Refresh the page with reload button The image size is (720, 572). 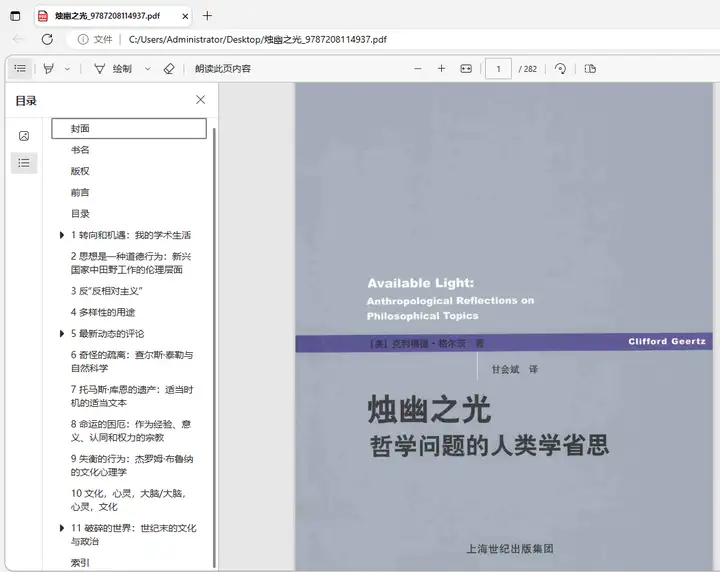47,39
